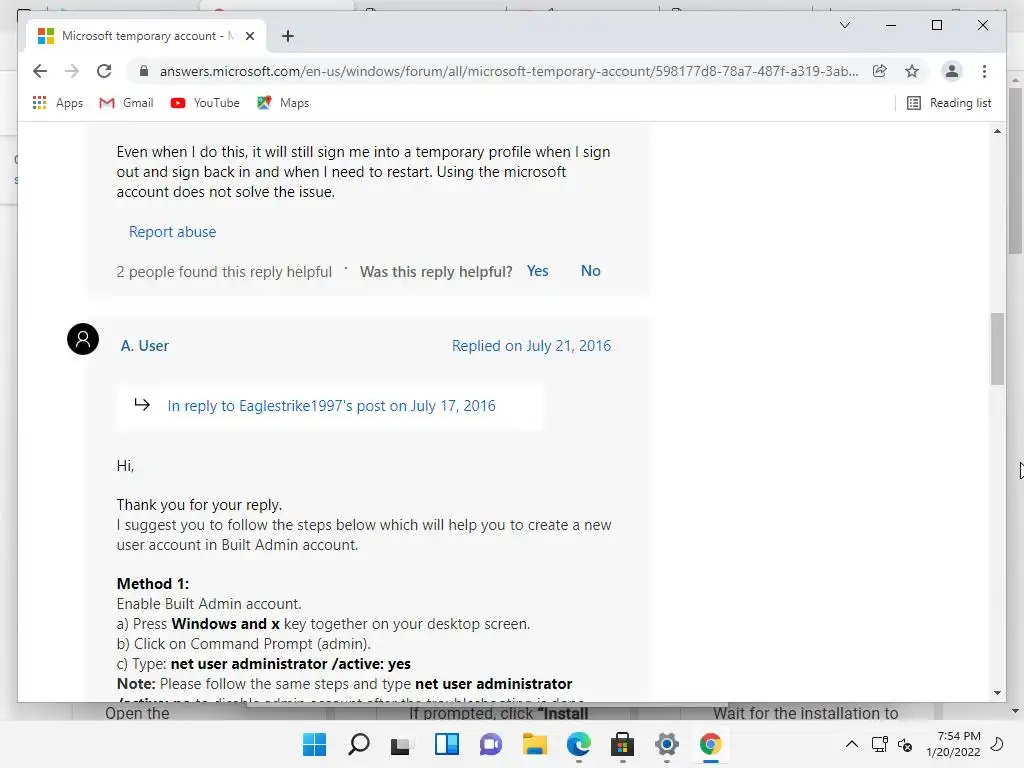Mark reply not helpful with No
The height and width of the screenshot is (768, 1024).
coord(590,271)
